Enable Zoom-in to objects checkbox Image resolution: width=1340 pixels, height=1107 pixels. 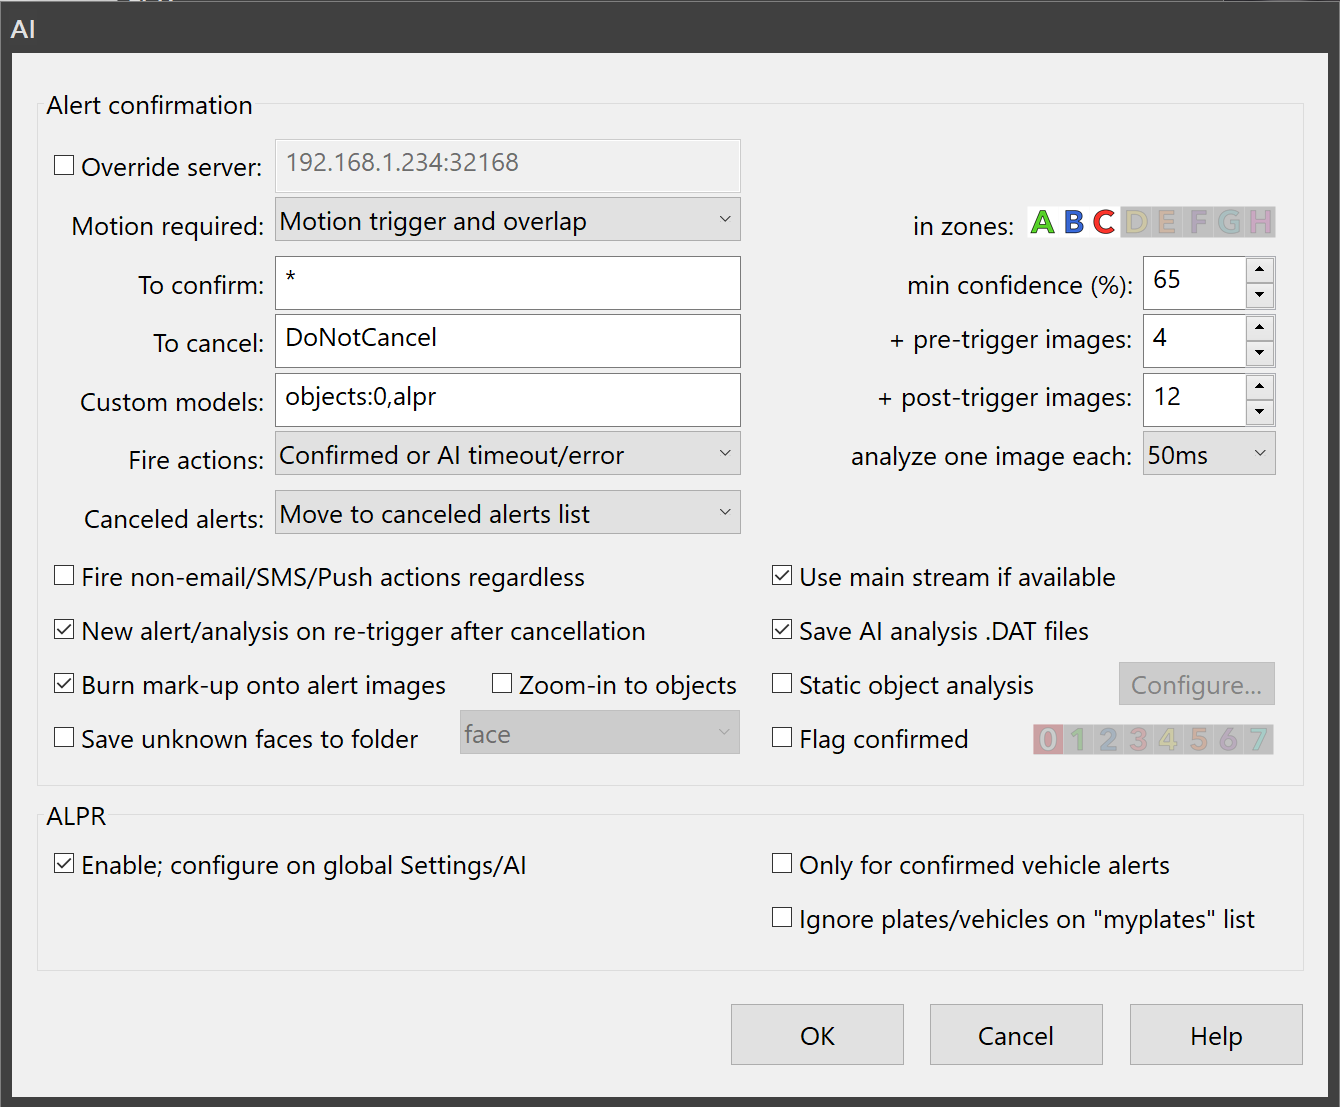pyautogui.click(x=502, y=684)
